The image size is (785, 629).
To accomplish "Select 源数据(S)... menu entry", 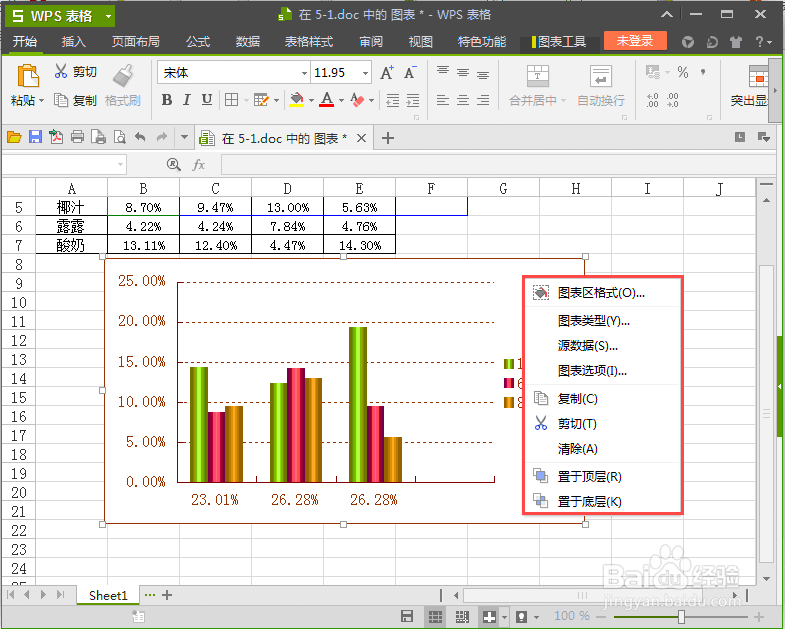I will (x=602, y=346).
